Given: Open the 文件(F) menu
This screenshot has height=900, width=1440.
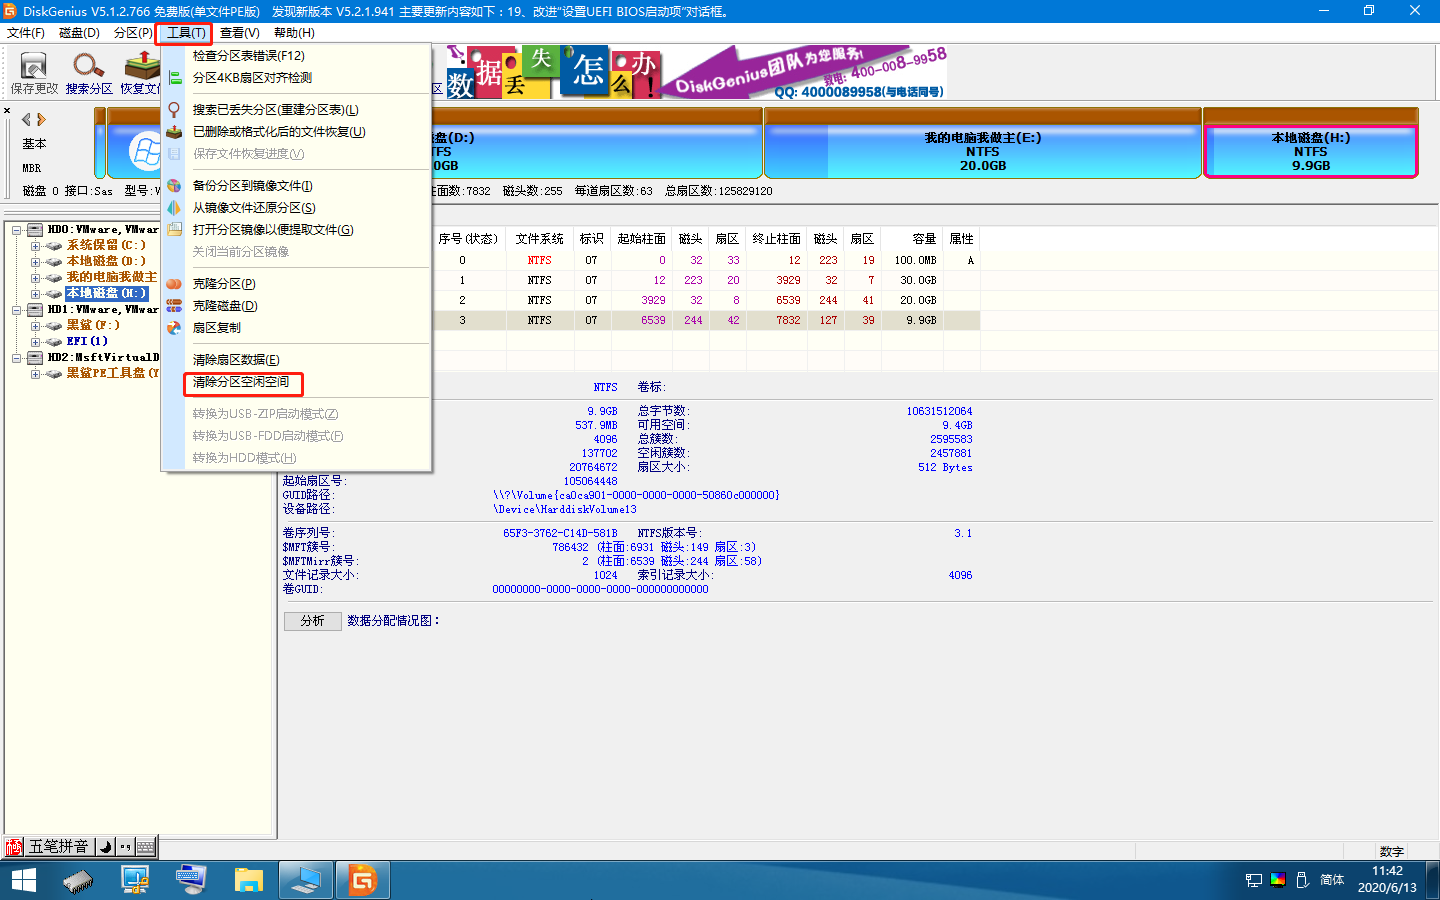Looking at the screenshot, I should pos(26,33).
